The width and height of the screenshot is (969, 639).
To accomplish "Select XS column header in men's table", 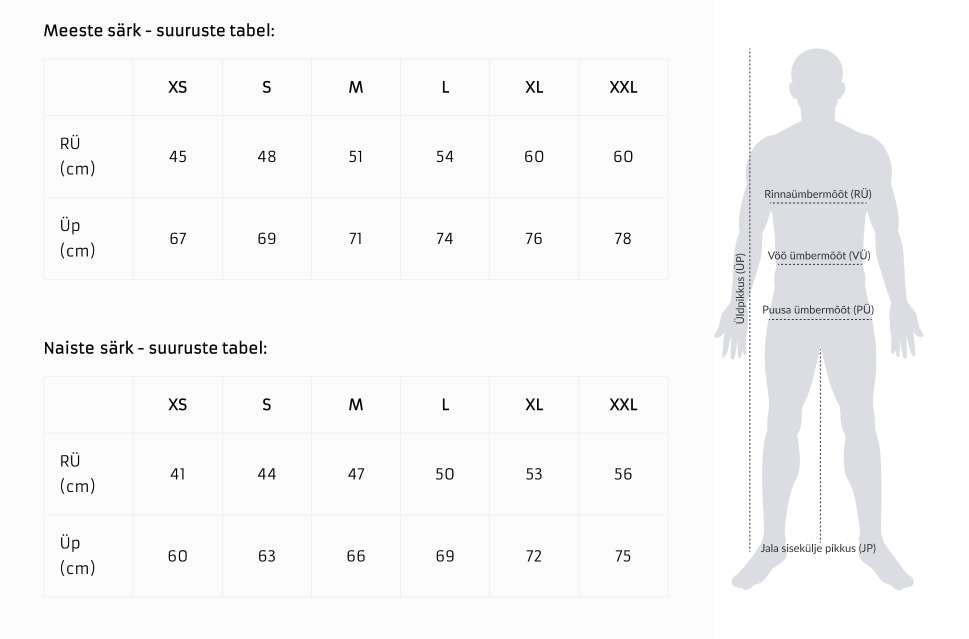I will [x=177, y=87].
